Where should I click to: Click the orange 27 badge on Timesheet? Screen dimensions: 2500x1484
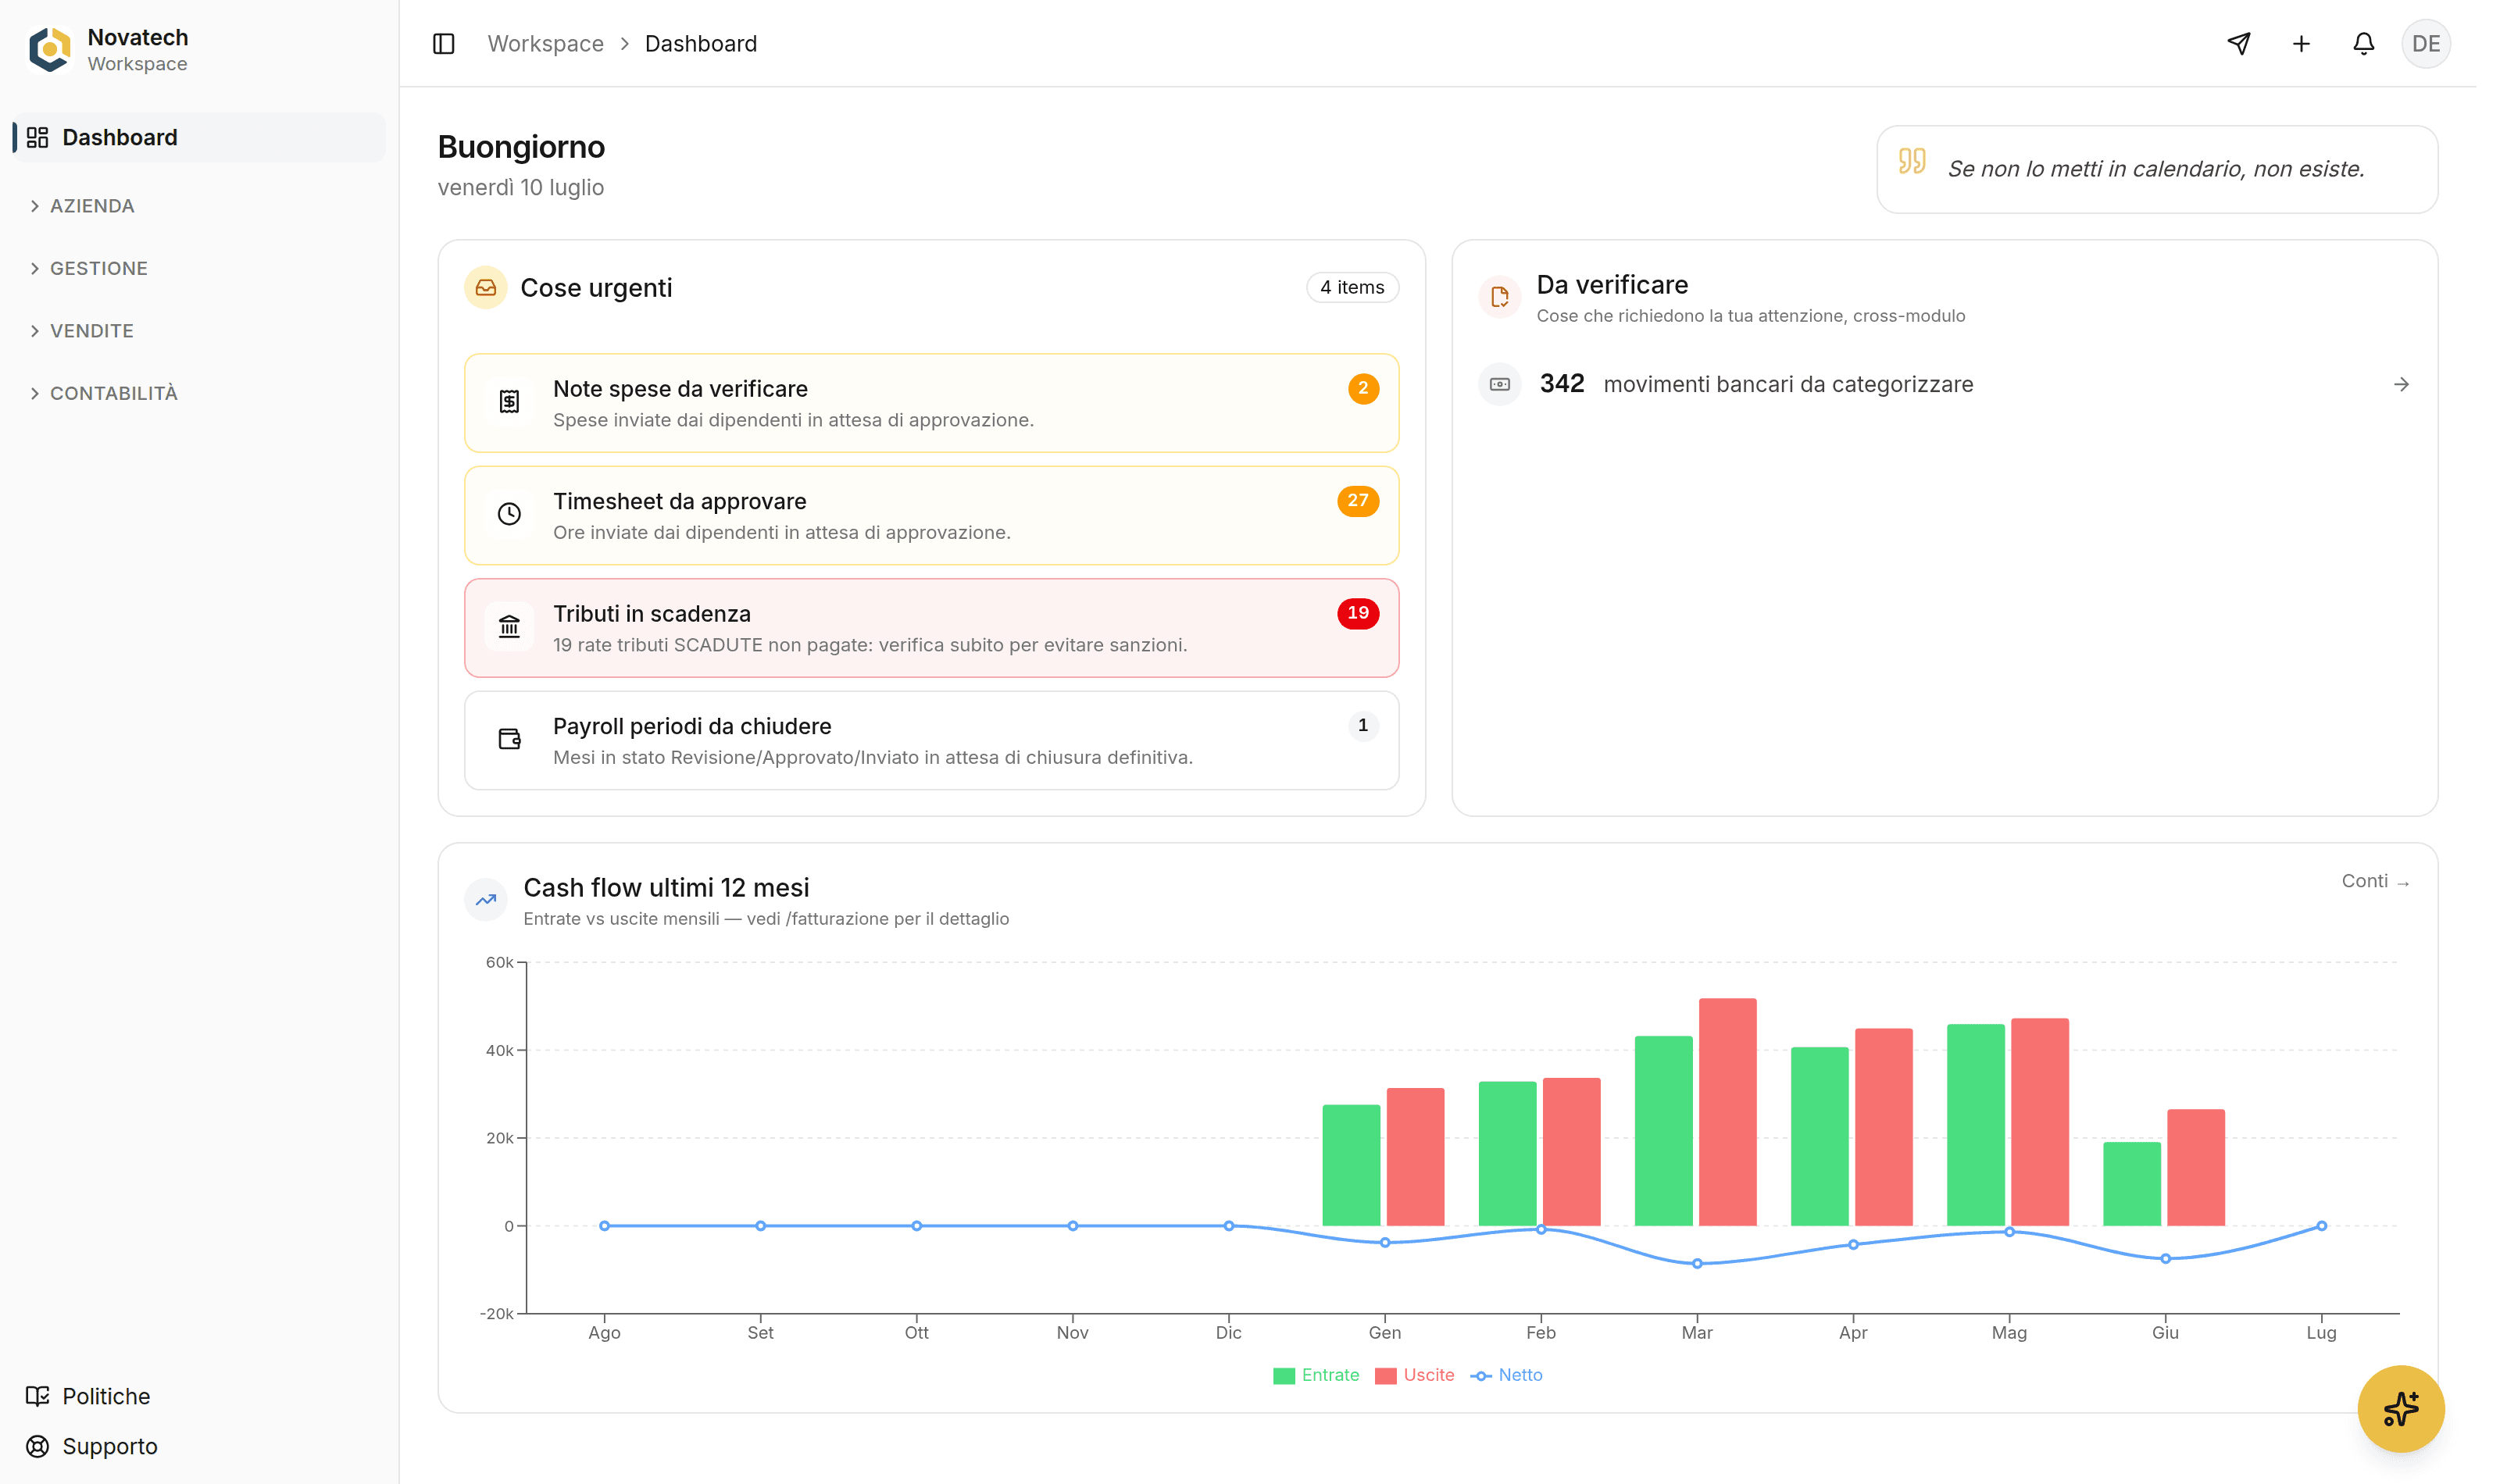click(x=1358, y=501)
